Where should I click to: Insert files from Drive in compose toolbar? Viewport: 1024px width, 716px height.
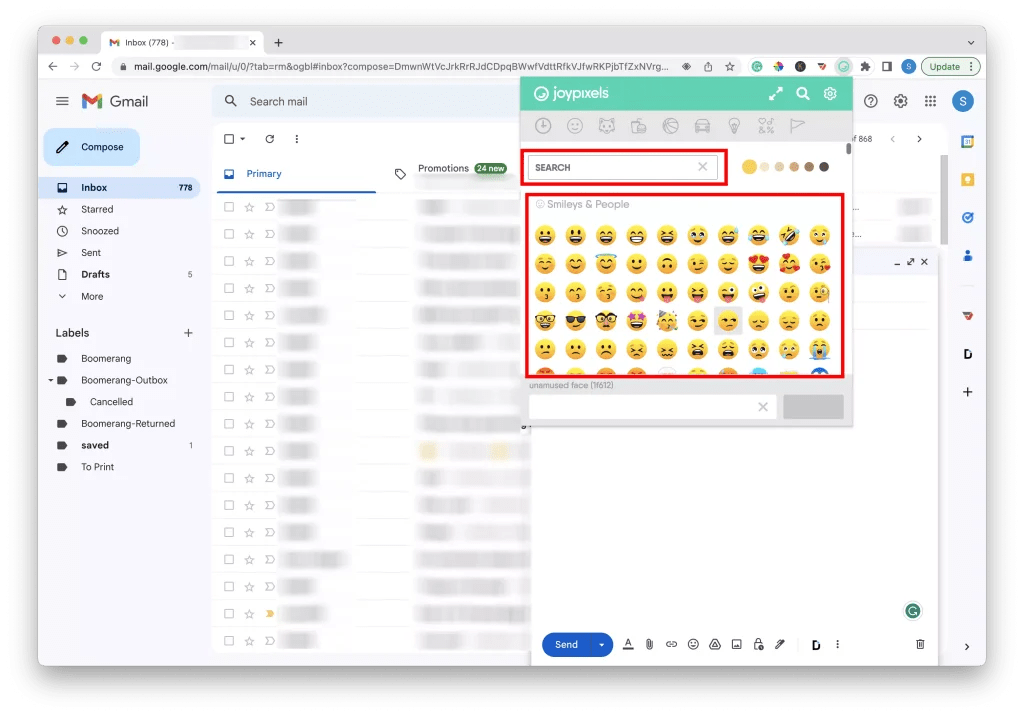coord(714,644)
